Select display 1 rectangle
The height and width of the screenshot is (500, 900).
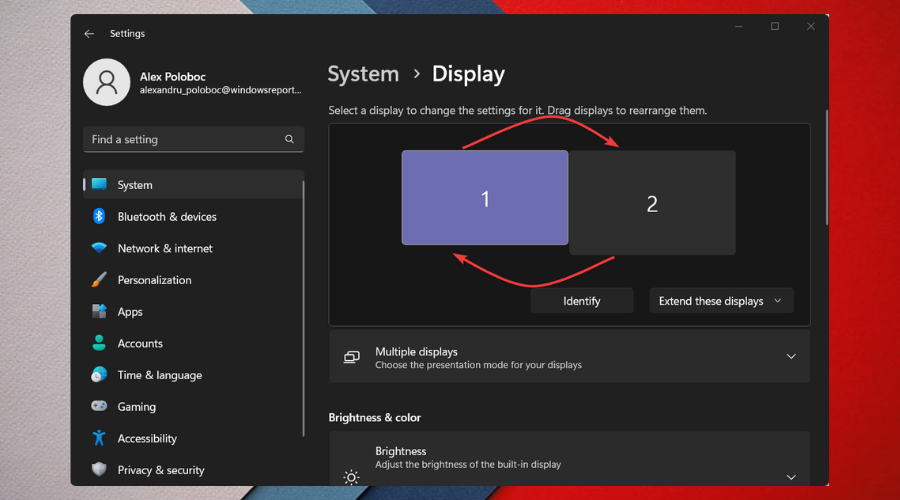point(485,197)
